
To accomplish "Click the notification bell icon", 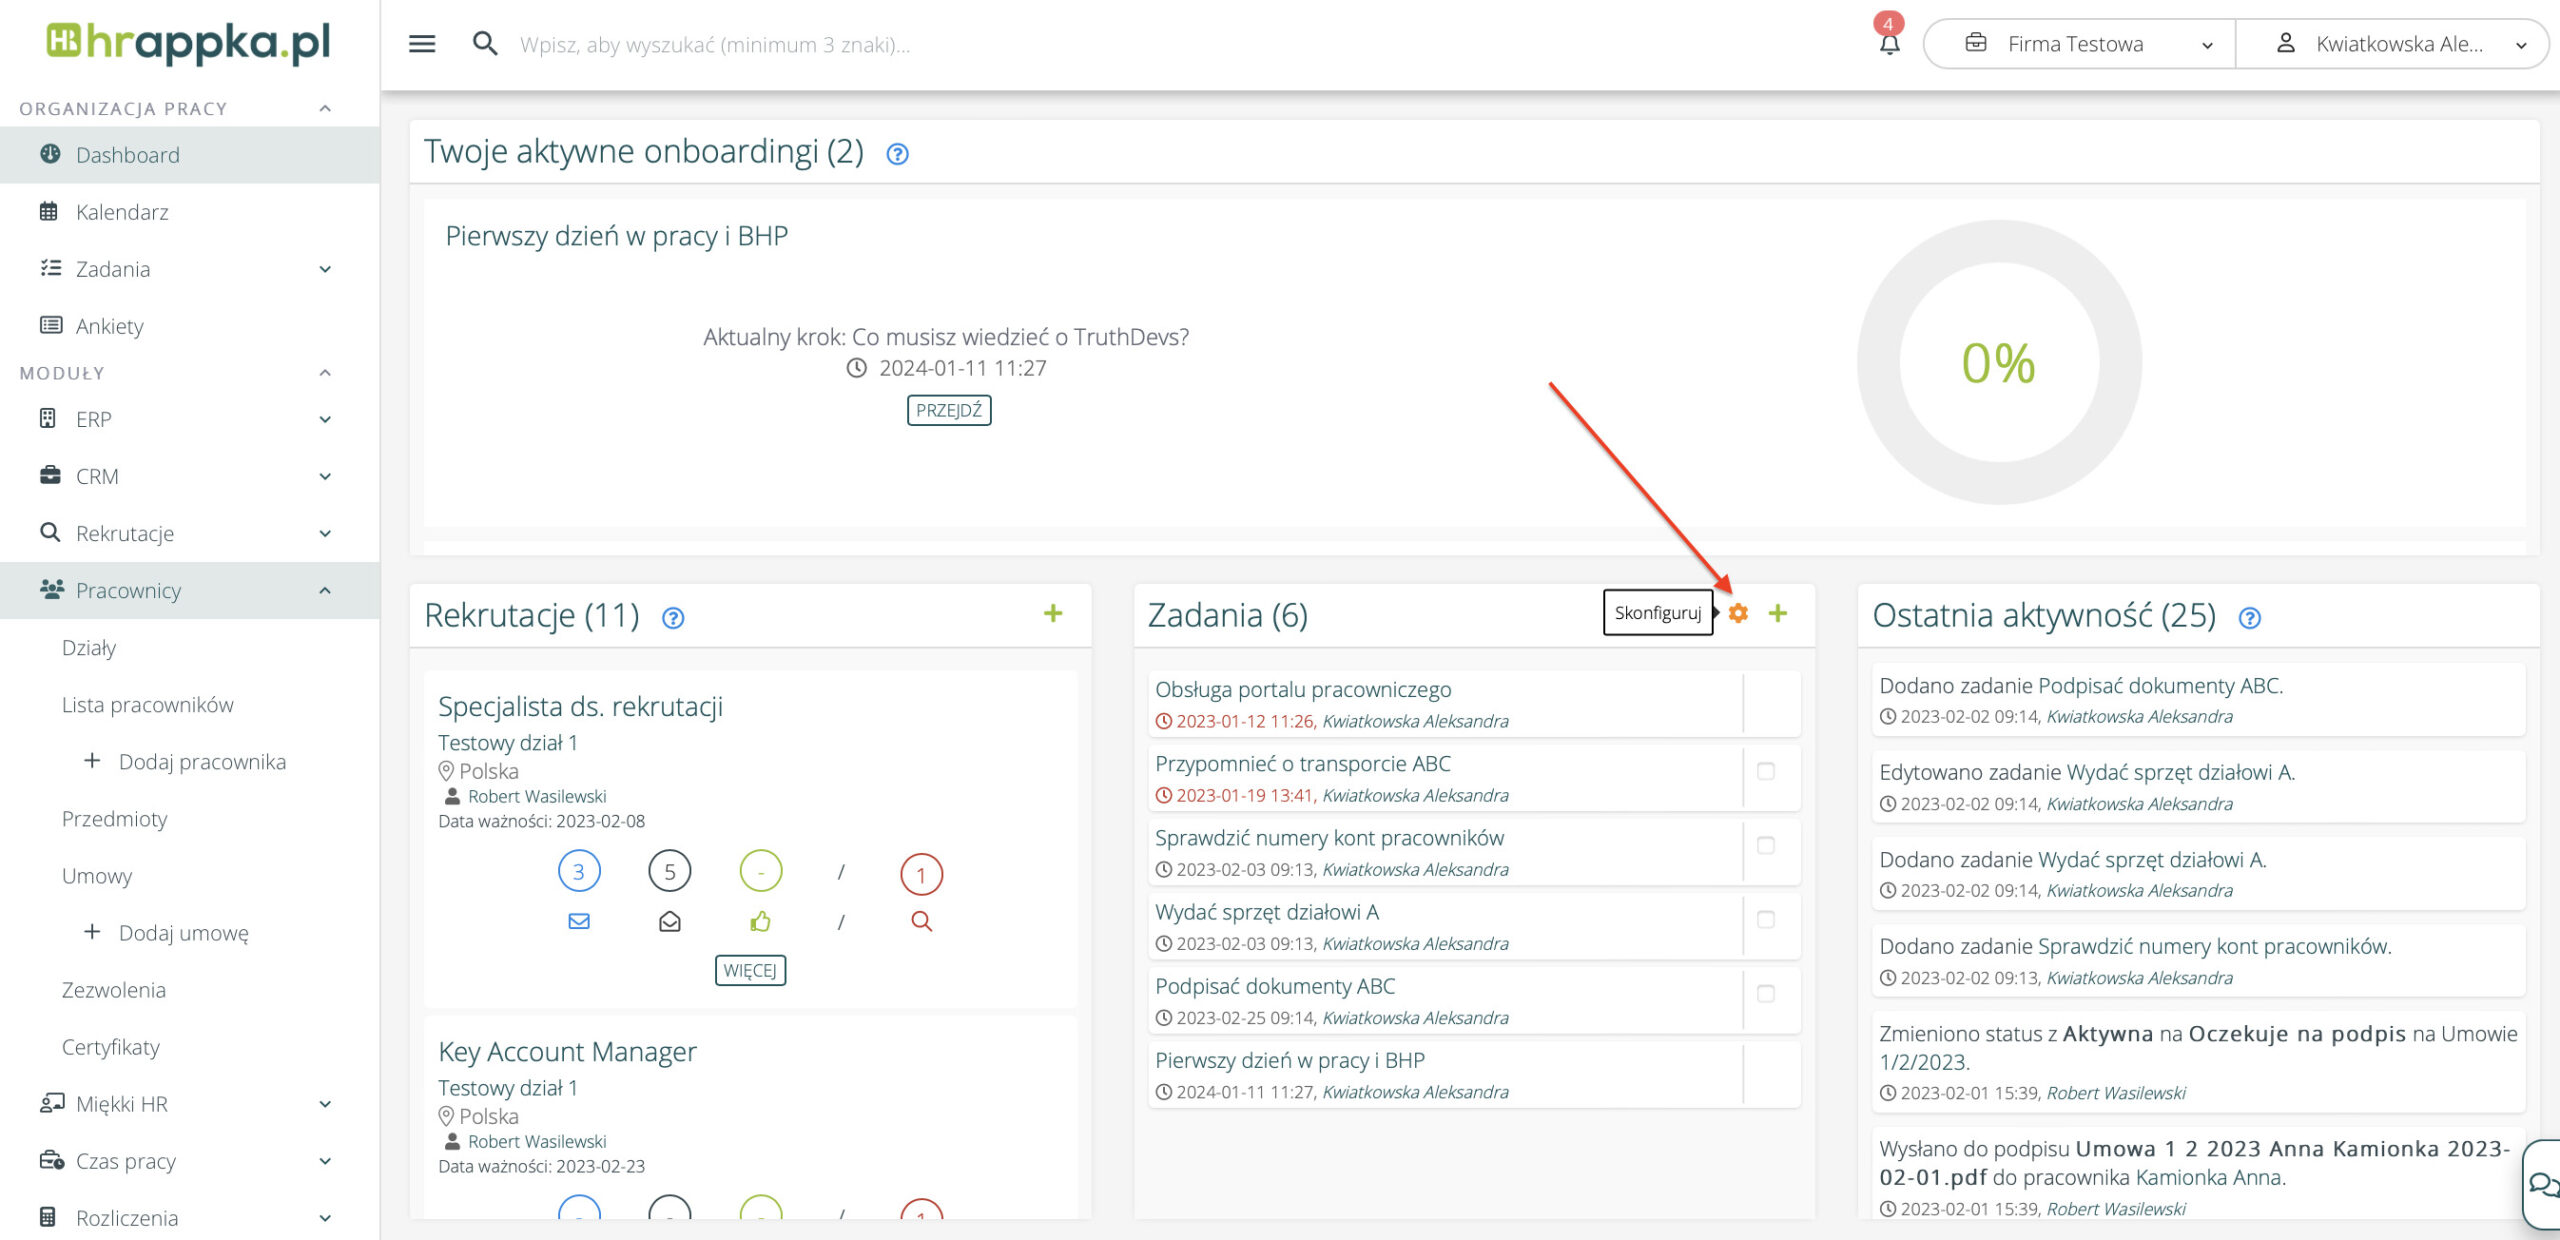I will 1889,45.
